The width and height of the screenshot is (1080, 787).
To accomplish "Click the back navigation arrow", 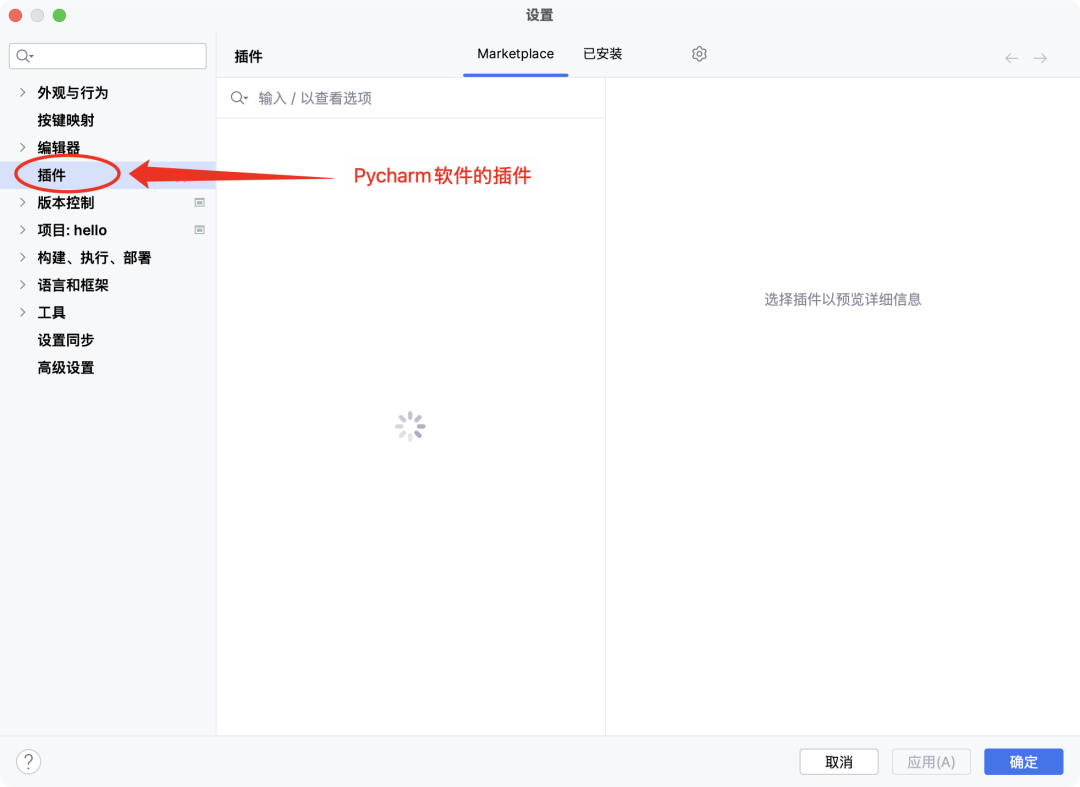I will click(x=1011, y=58).
